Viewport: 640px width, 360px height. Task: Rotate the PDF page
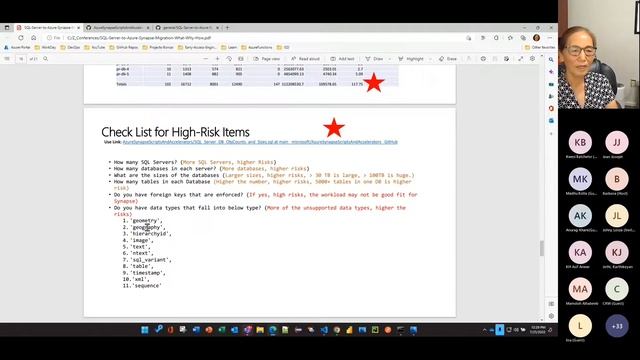point(229,59)
